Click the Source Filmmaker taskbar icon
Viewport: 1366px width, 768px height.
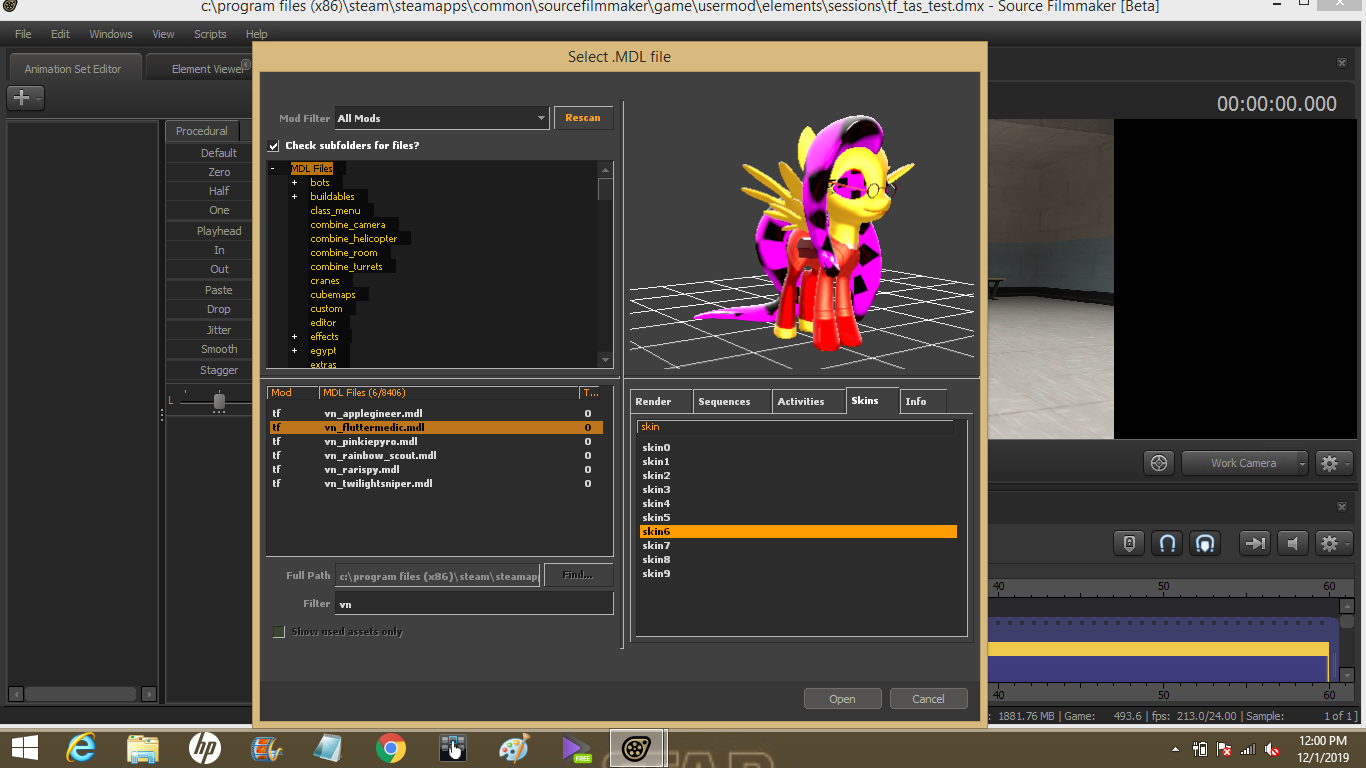(x=636, y=748)
